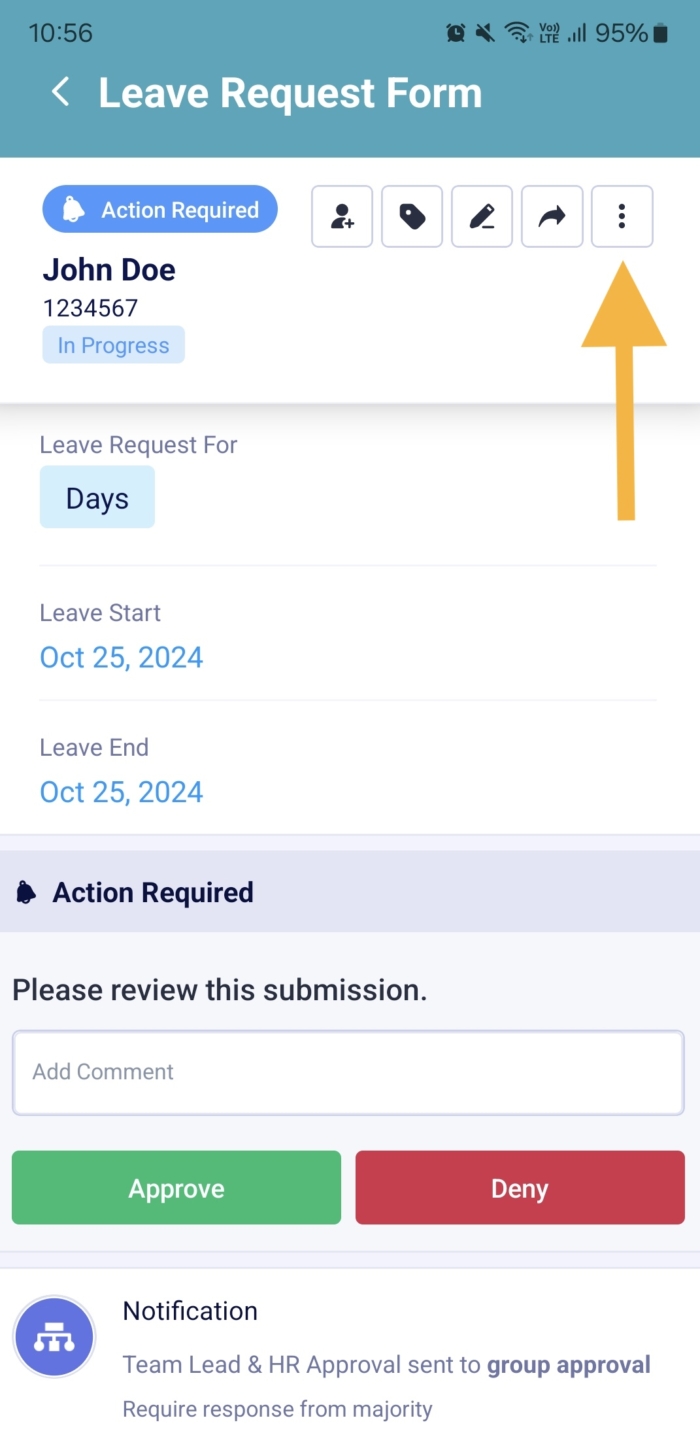This screenshot has width=700, height=1433.
Task: Open the group approval link
Action: point(568,1365)
